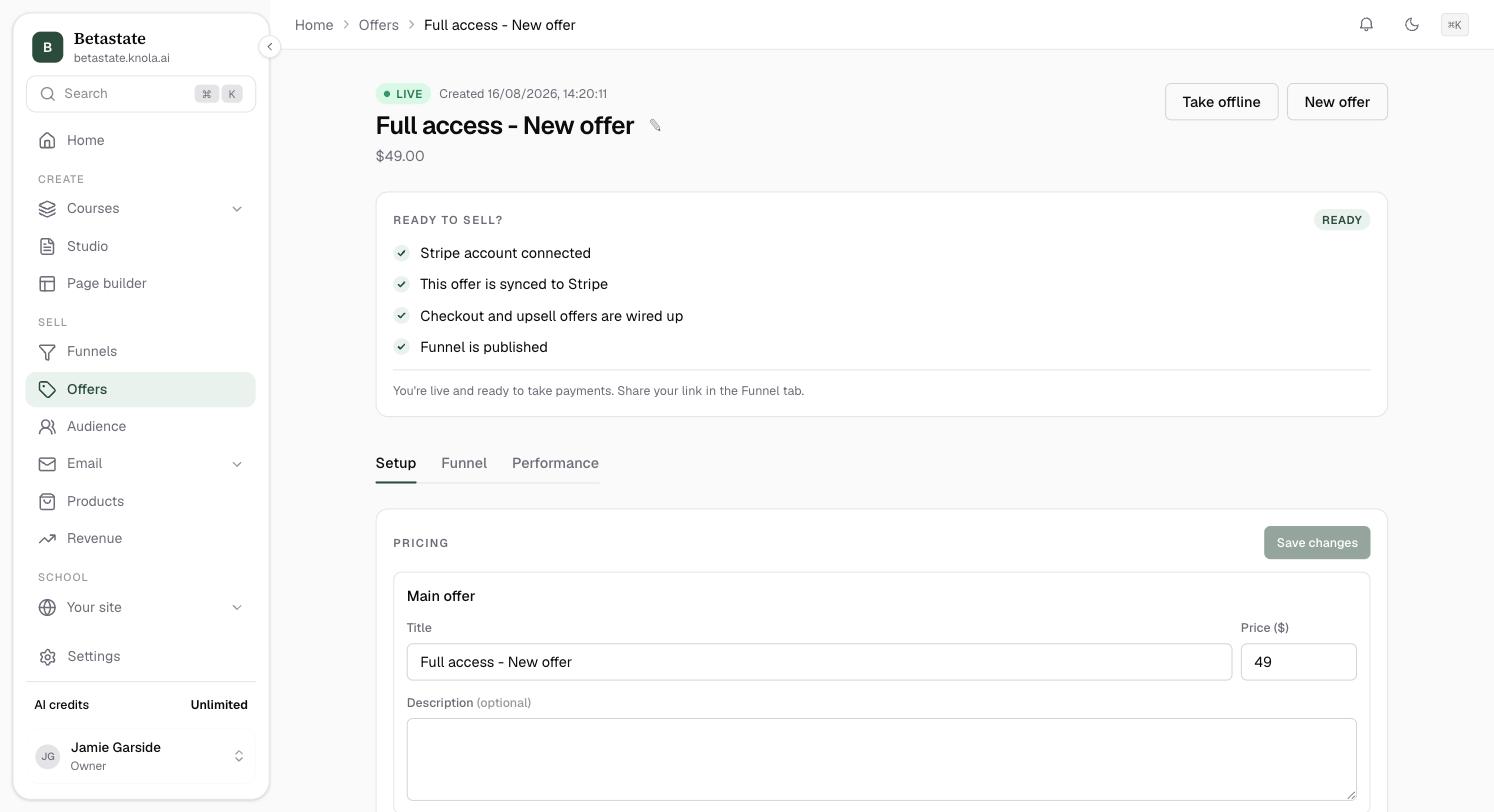This screenshot has width=1494, height=812.
Task: Edit offer title with pencil icon
Action: (655, 125)
